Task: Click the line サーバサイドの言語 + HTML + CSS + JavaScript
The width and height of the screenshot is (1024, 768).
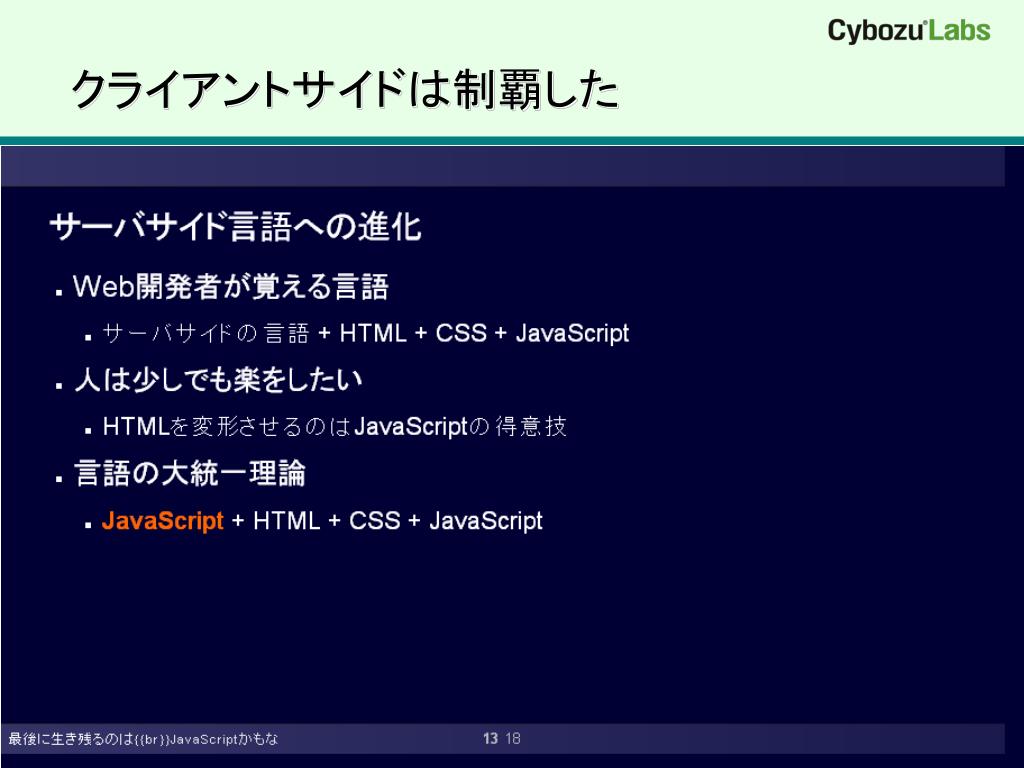Action: click(x=365, y=333)
